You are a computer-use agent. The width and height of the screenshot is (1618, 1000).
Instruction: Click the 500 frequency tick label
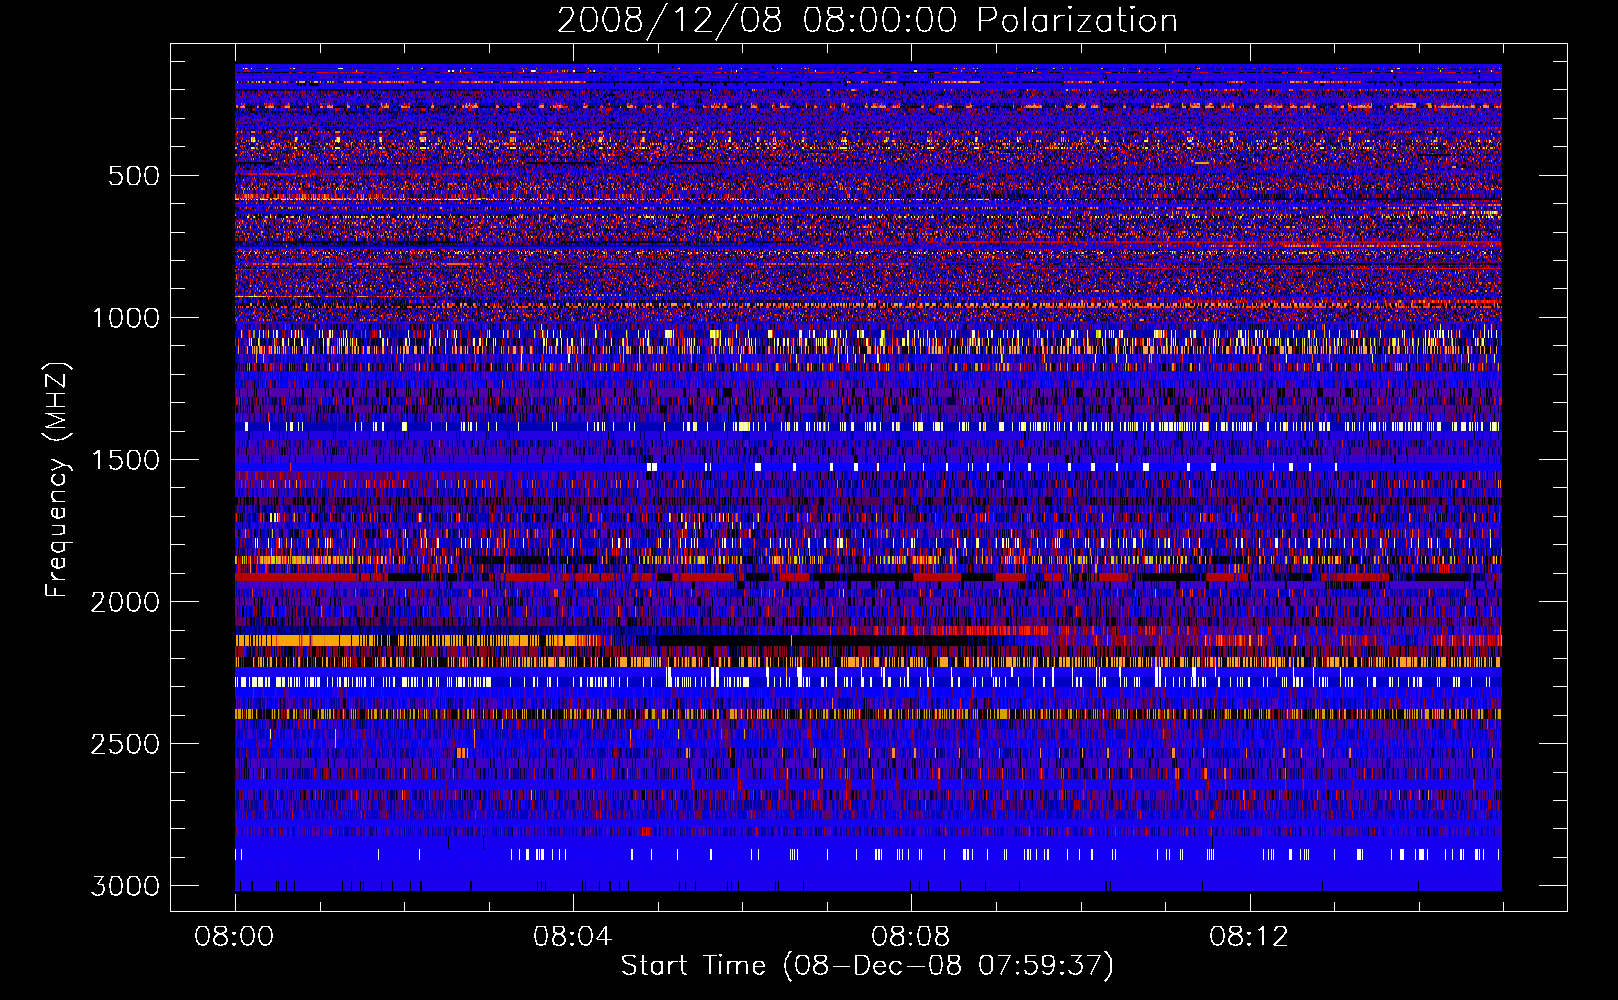[134, 176]
